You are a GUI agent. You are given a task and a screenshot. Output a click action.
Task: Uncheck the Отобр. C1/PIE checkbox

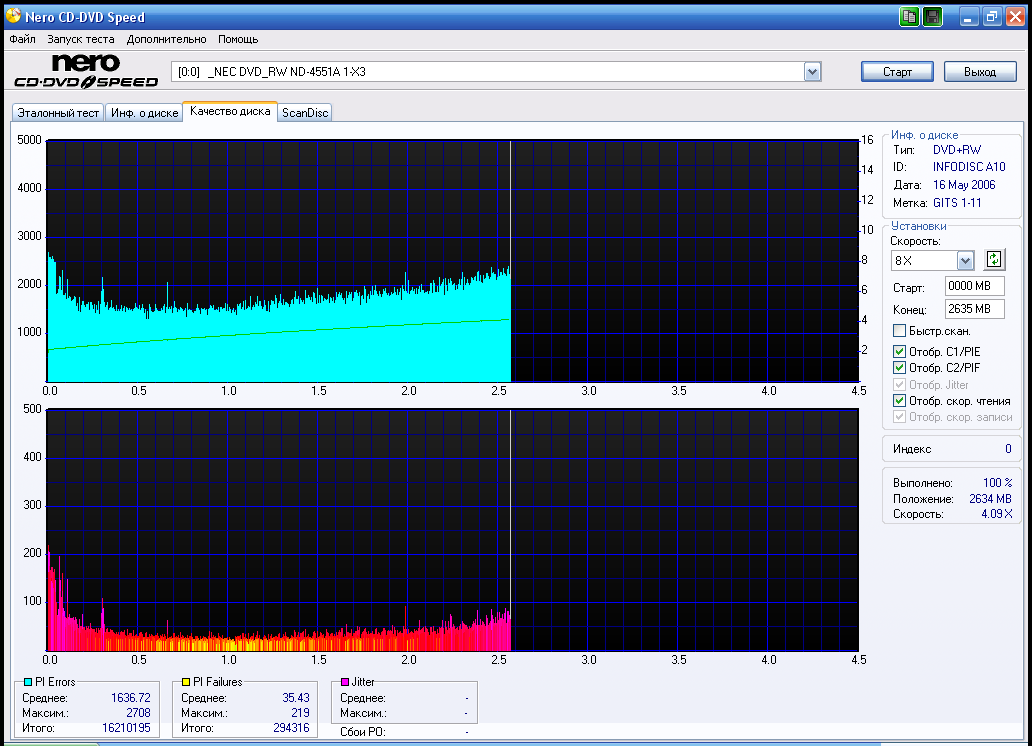point(899,352)
